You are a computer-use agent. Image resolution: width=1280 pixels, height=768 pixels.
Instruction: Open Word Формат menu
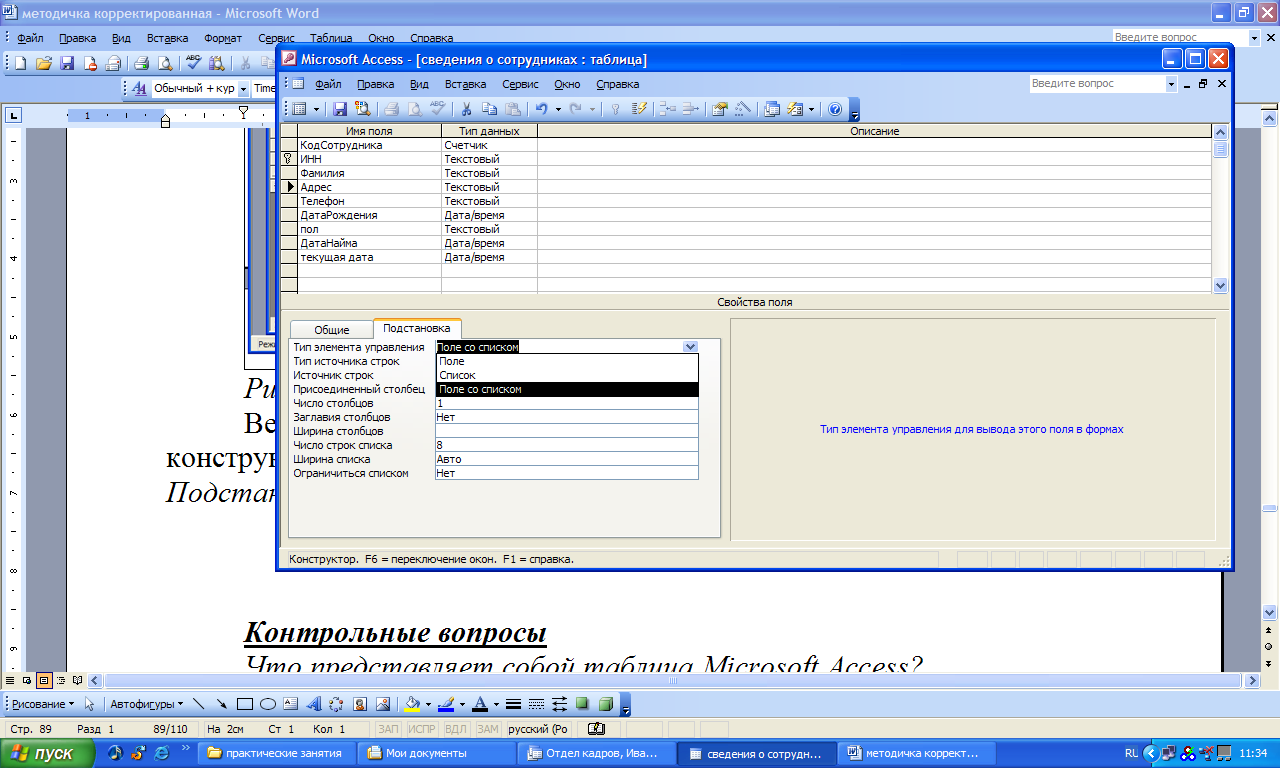coord(223,38)
